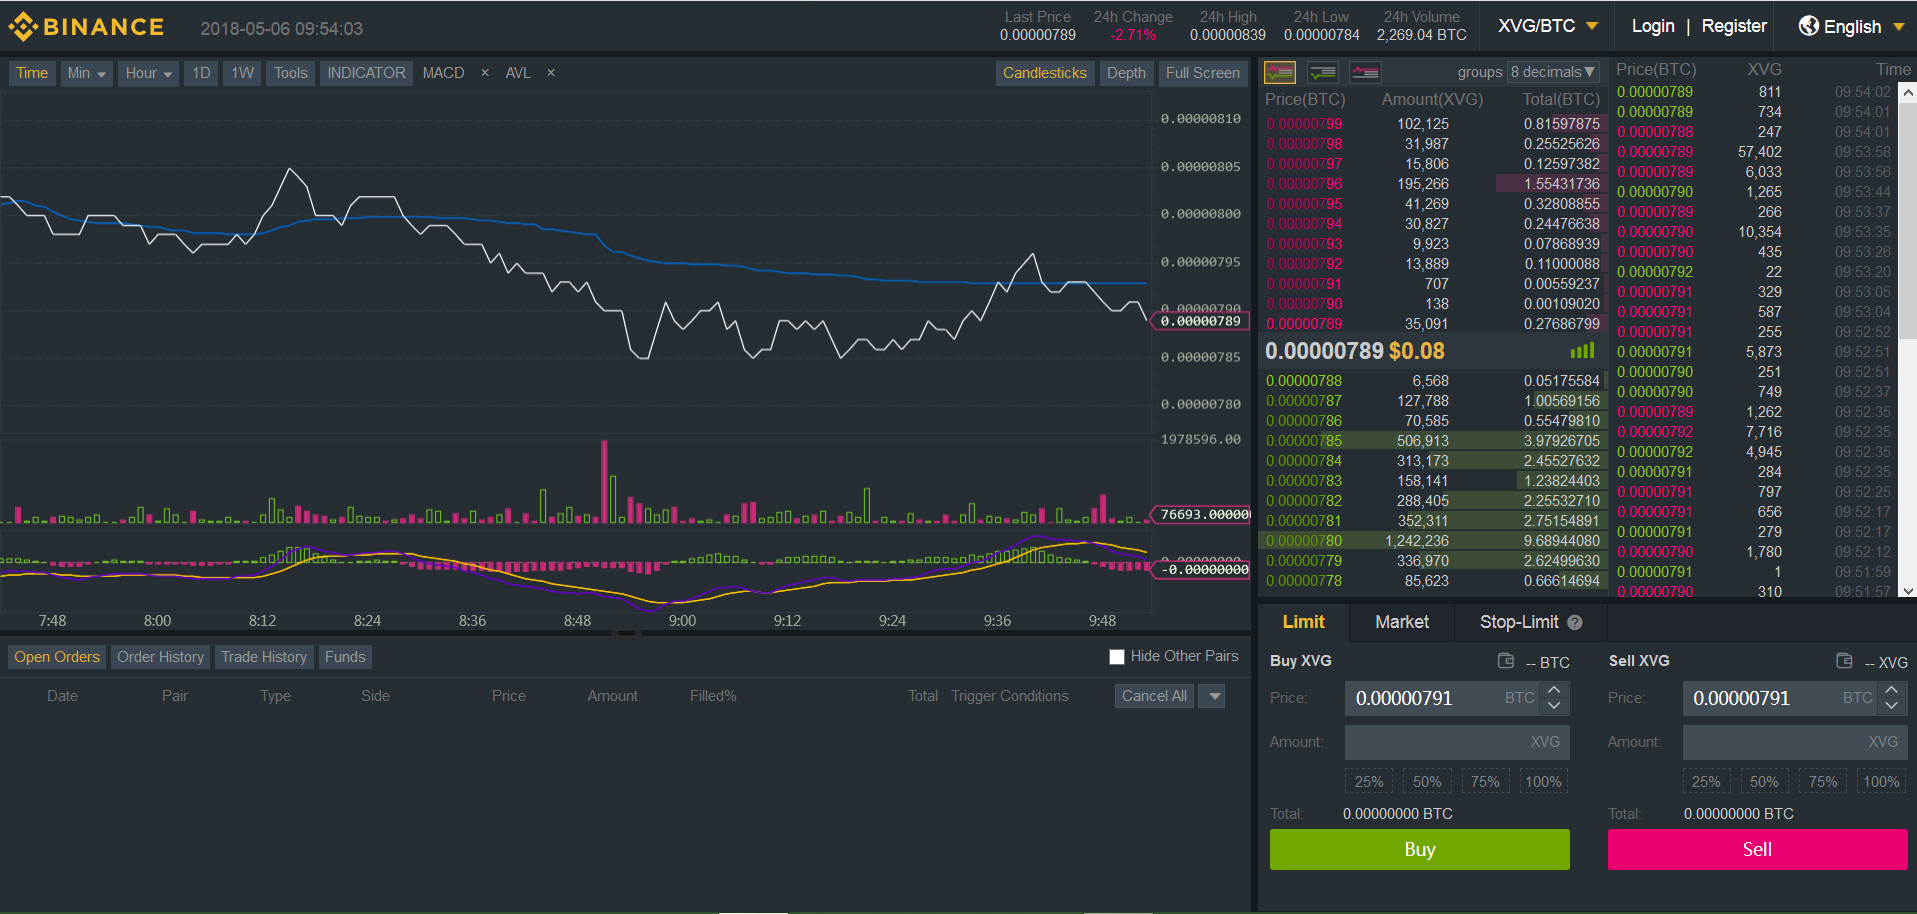Select bid price 0.00000788 row
Screen dimensions: 1917x914
point(1433,381)
